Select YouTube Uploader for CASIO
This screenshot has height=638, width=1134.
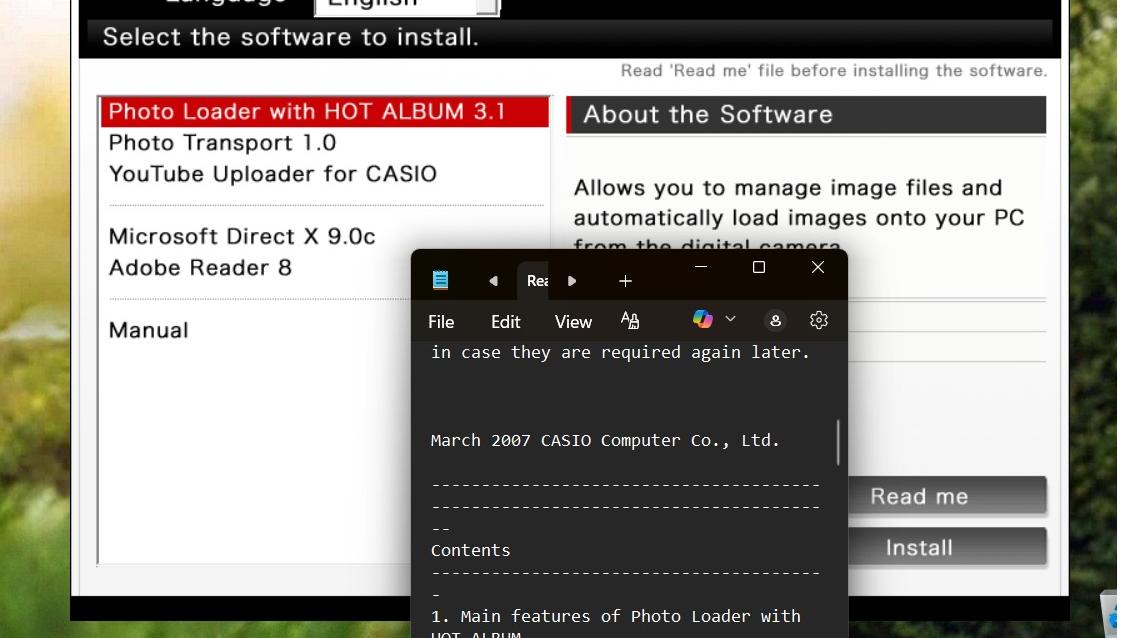tap(272, 174)
